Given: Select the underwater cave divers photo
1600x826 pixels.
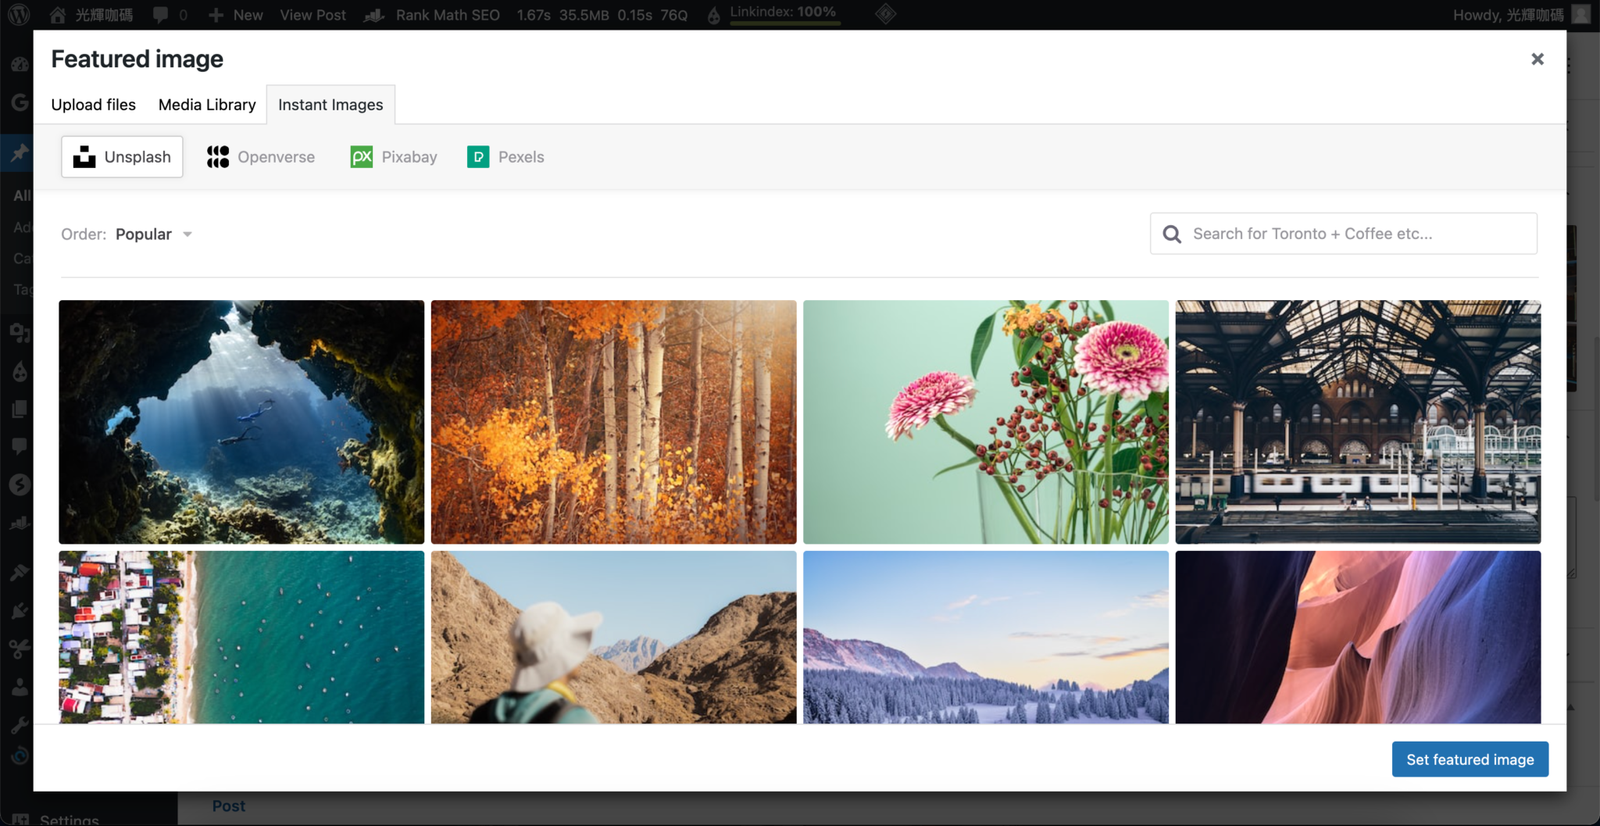Looking at the screenshot, I should (x=241, y=422).
